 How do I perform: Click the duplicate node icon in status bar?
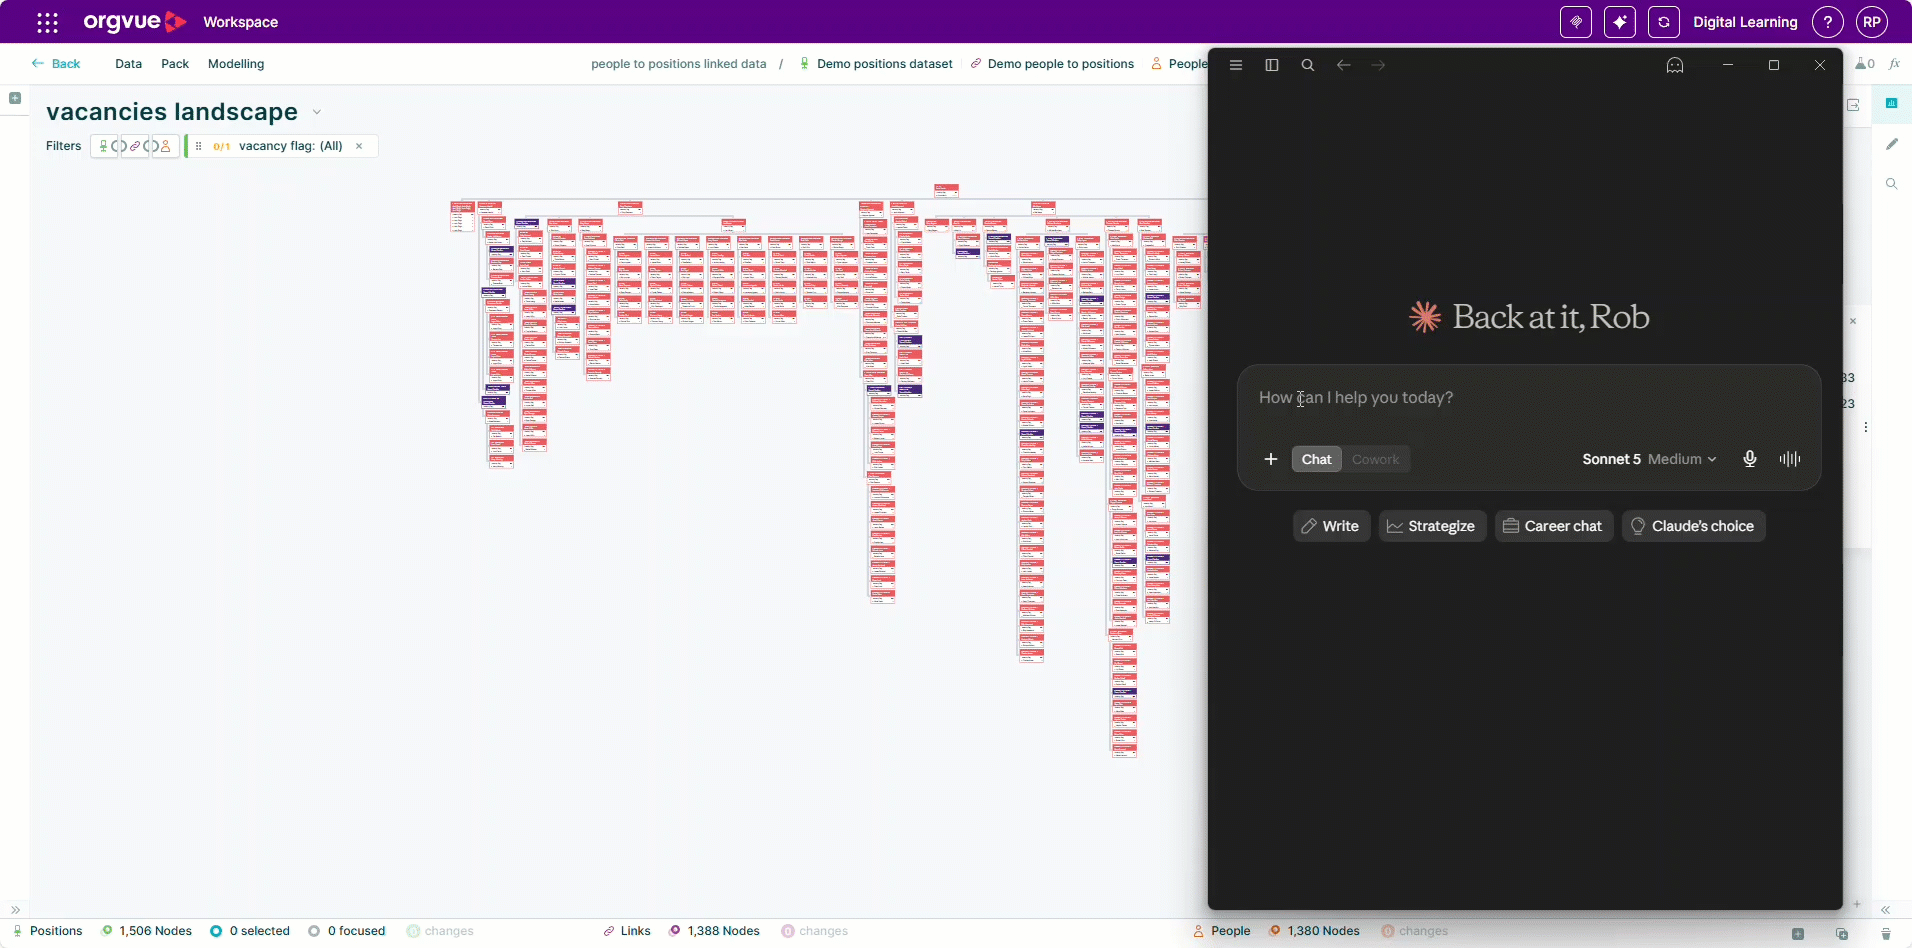pyautogui.click(x=1842, y=934)
